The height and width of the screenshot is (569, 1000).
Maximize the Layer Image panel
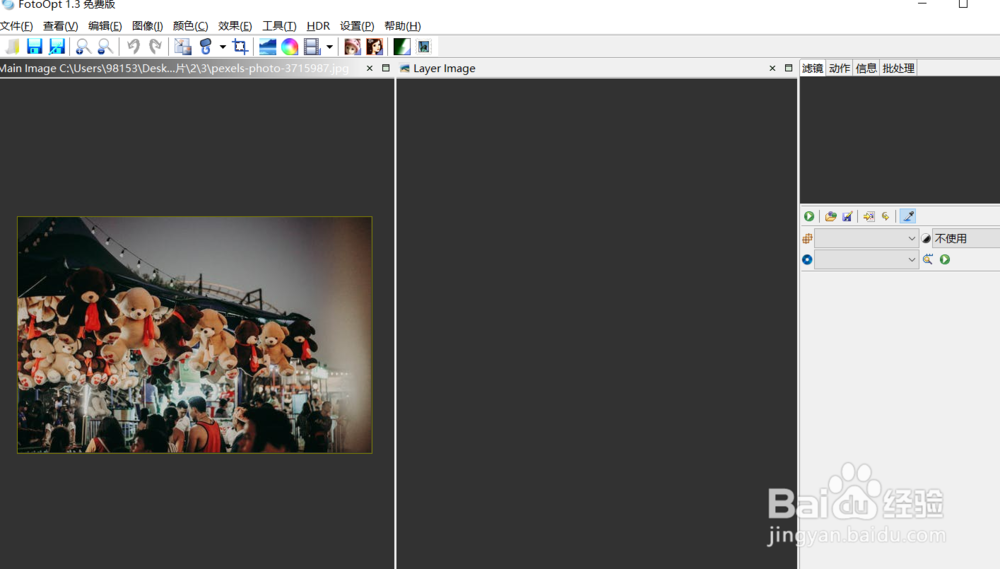pyautogui.click(x=788, y=68)
